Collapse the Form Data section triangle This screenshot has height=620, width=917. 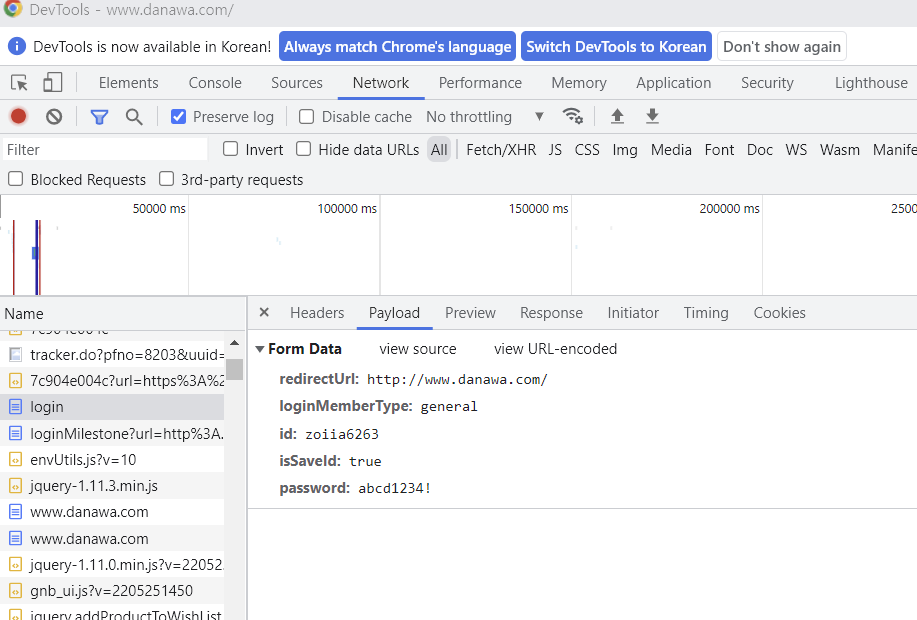(x=260, y=349)
